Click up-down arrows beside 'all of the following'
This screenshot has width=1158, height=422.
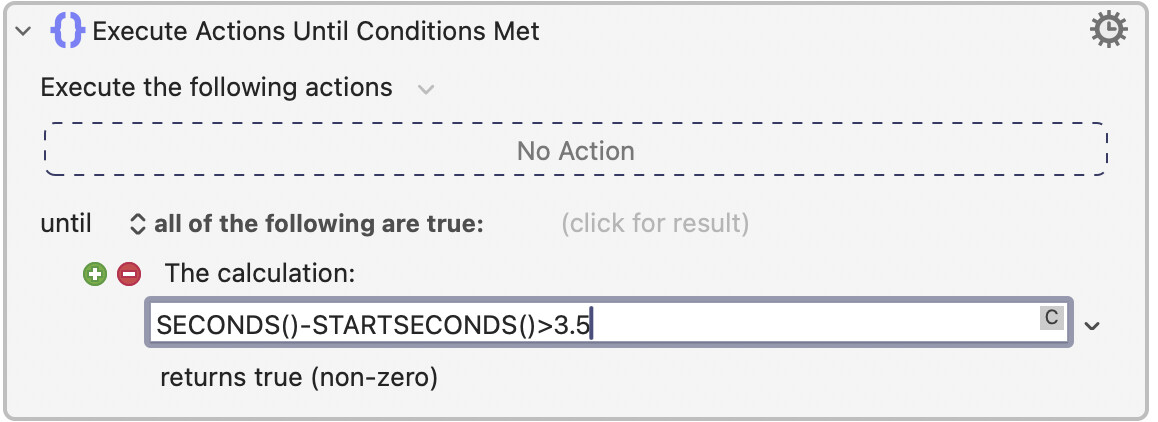[x=138, y=223]
